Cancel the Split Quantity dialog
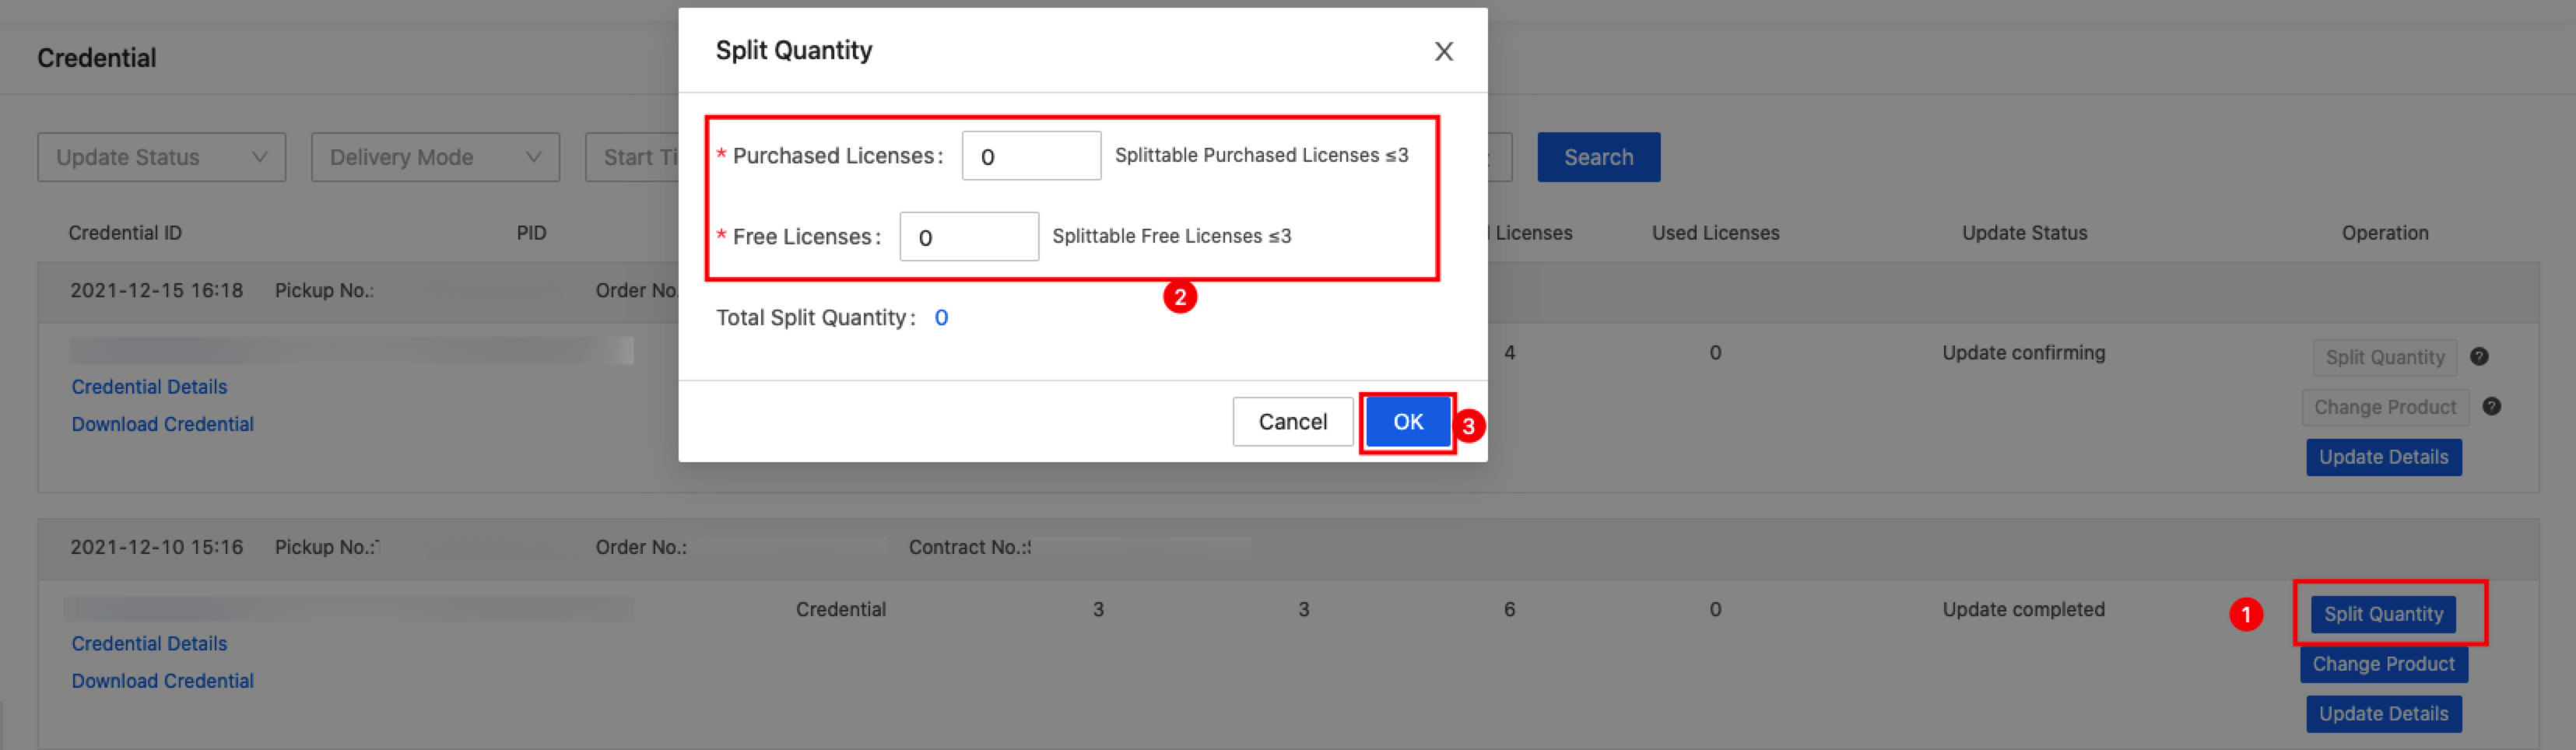This screenshot has height=750, width=2576. coord(1292,421)
